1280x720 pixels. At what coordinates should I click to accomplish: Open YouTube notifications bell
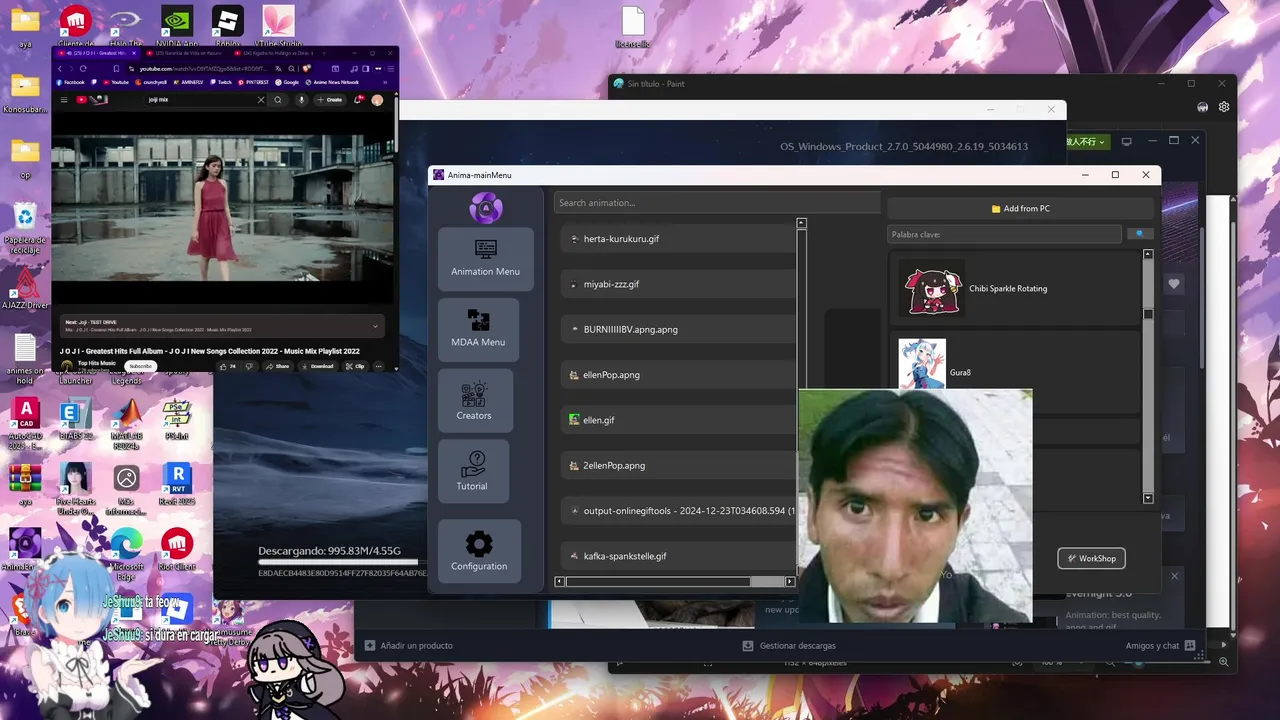pyautogui.click(x=358, y=100)
